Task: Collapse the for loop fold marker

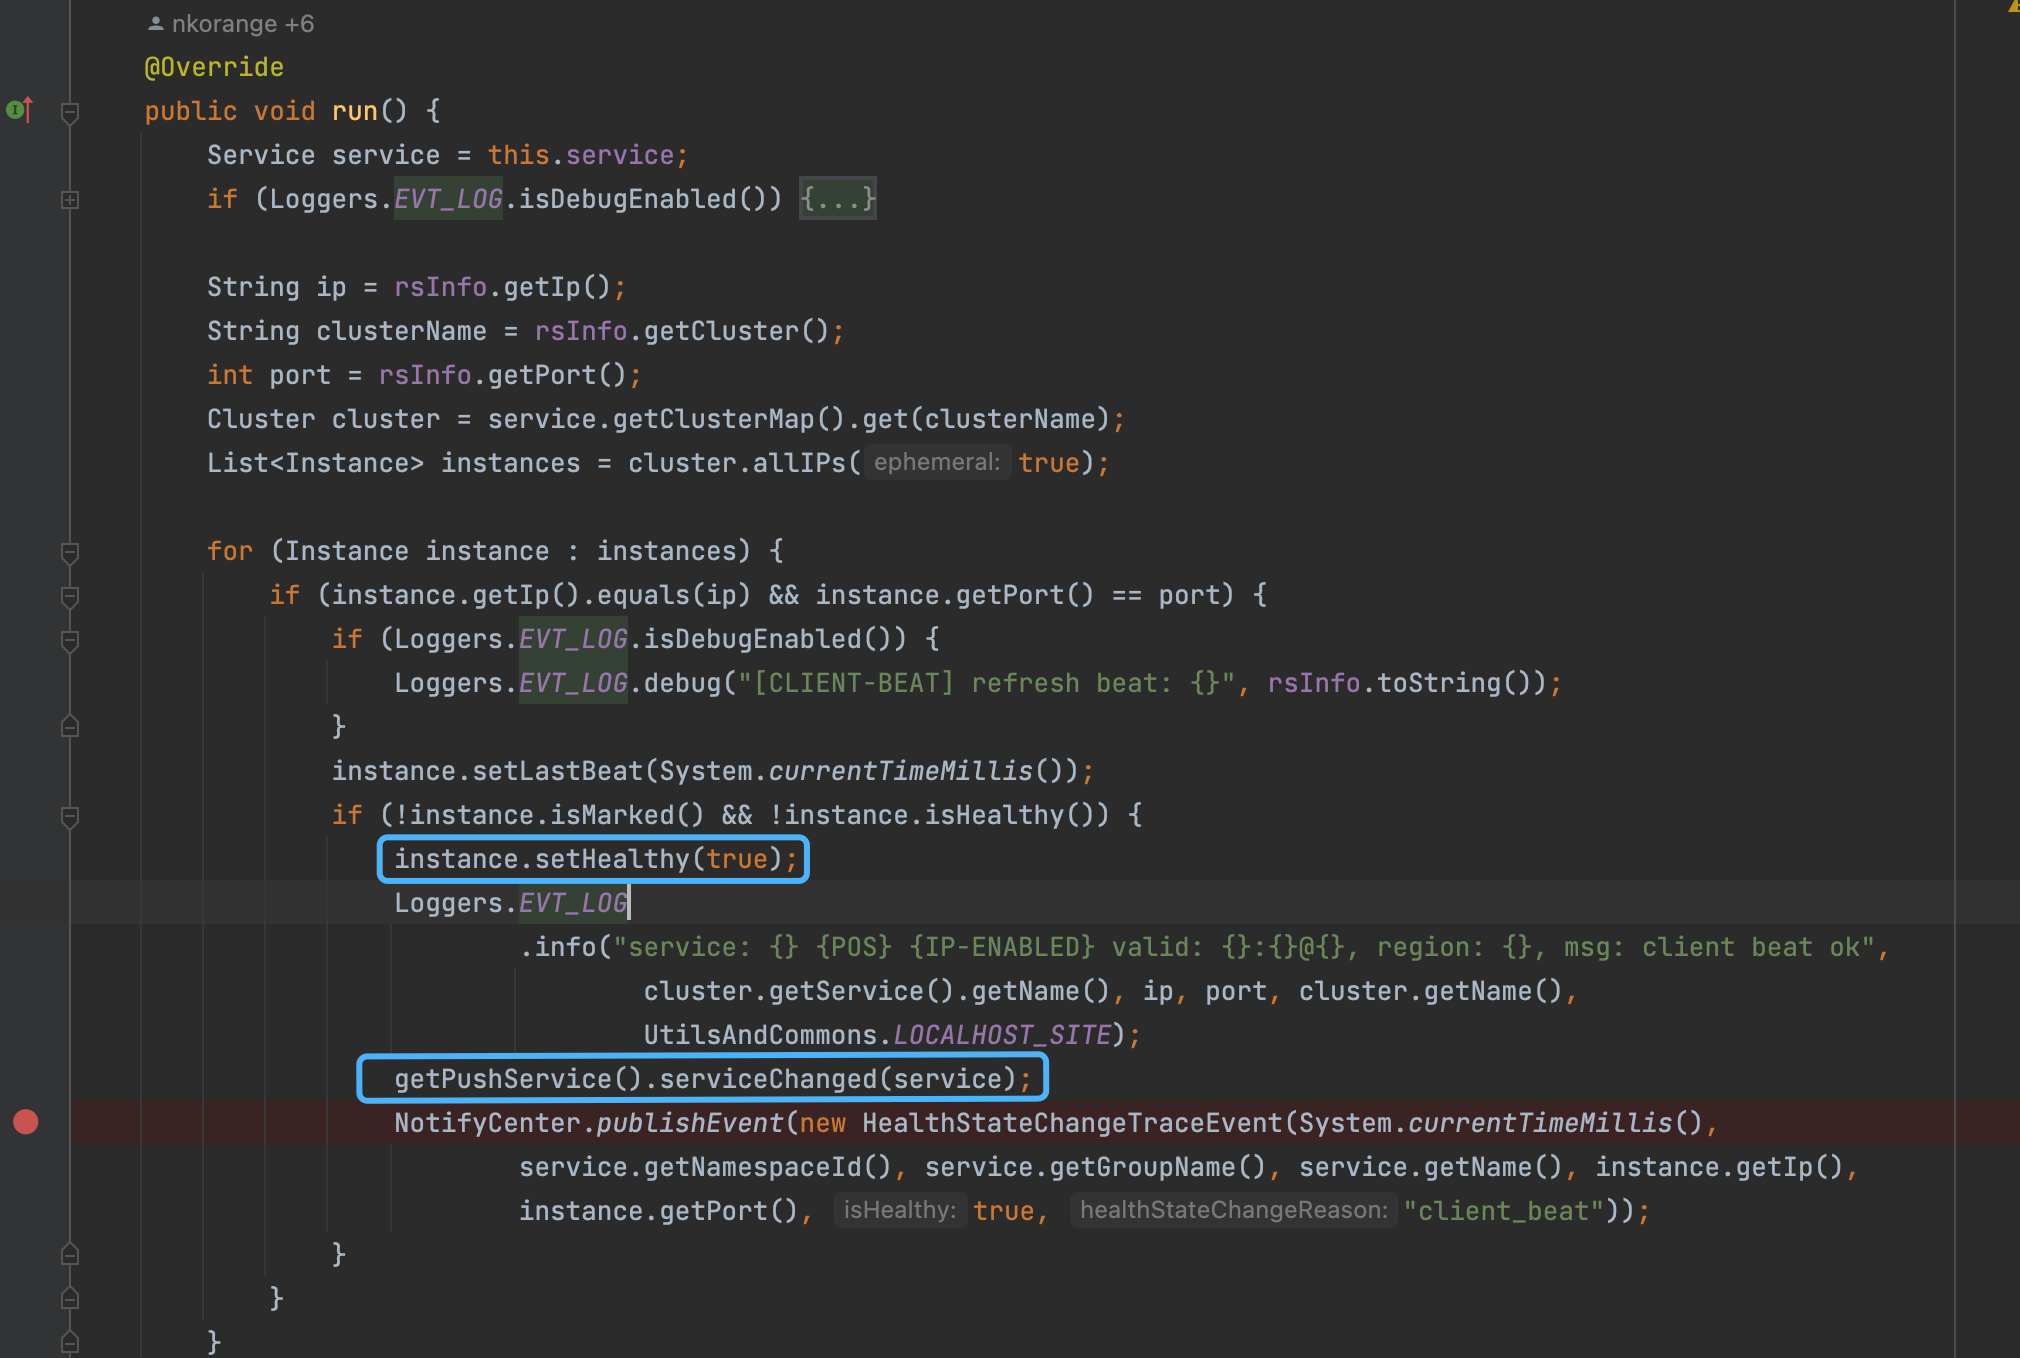Action: [x=70, y=552]
